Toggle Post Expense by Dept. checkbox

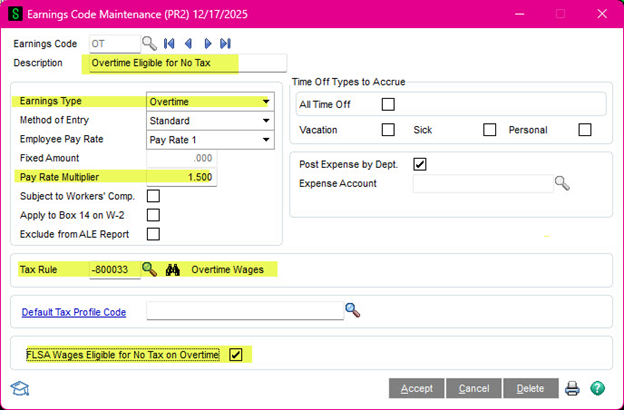click(420, 164)
